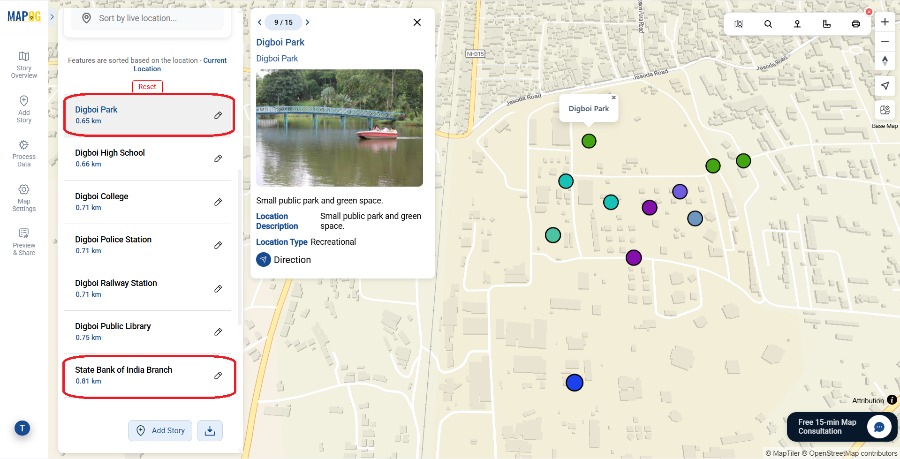Select the place pin tool in the toolbar
Screen dimensions: 900x459
(x=797, y=24)
